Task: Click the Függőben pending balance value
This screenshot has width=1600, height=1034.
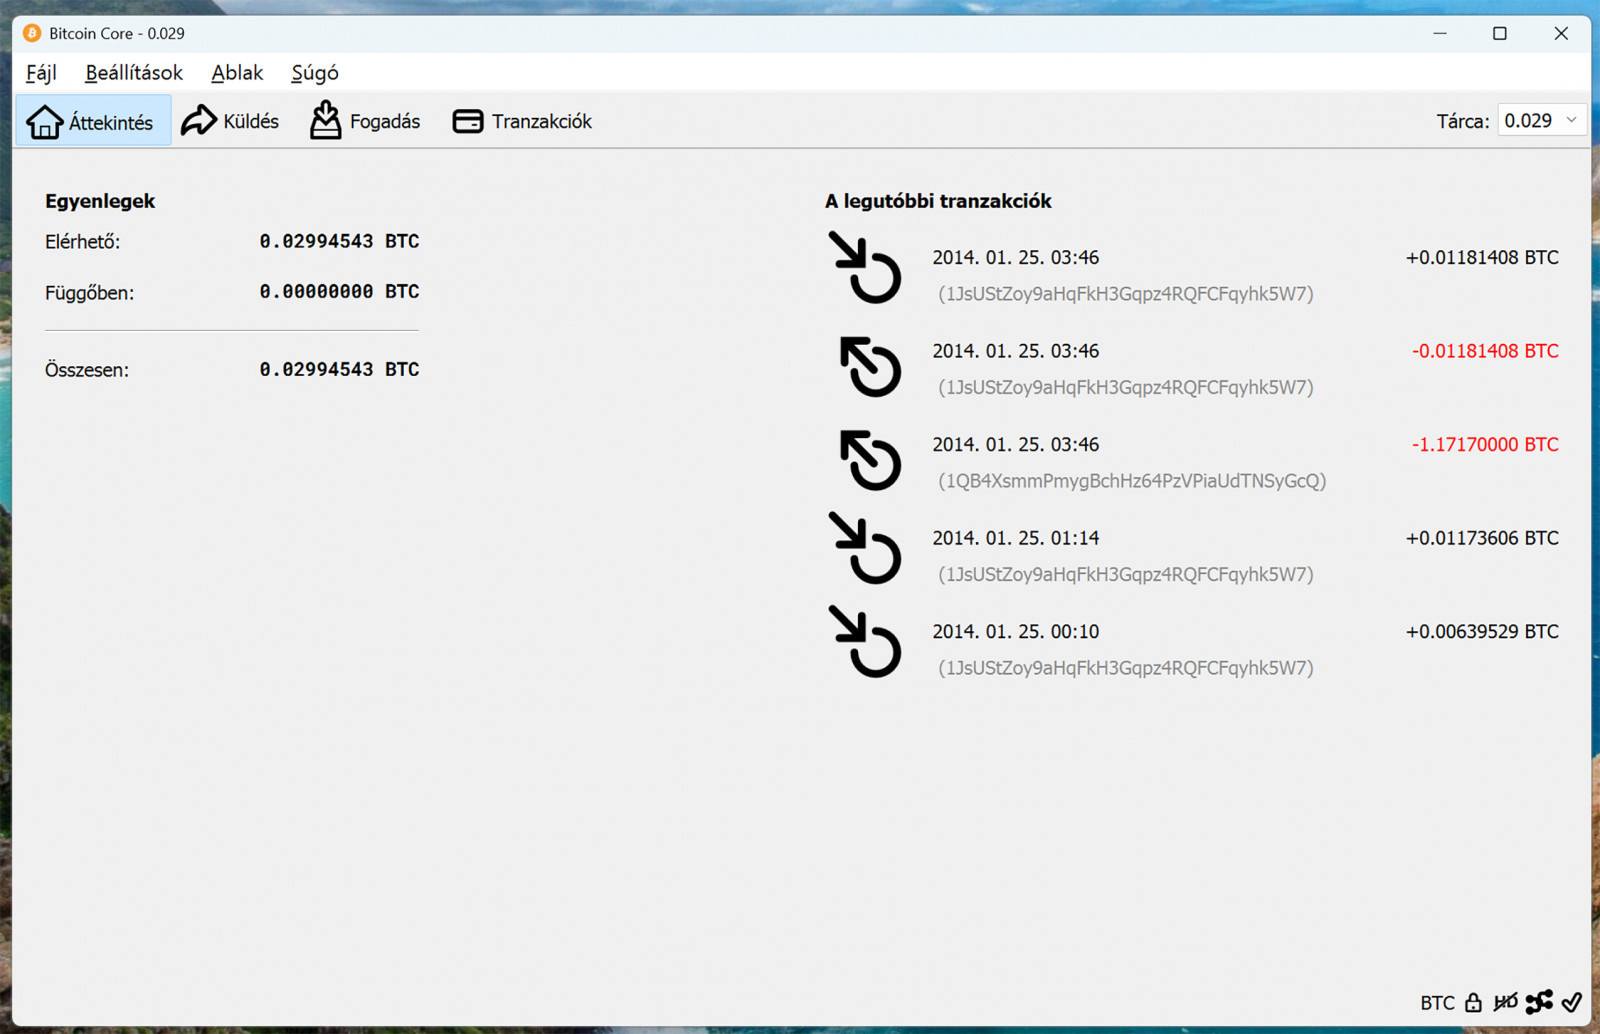Action: coord(339,291)
